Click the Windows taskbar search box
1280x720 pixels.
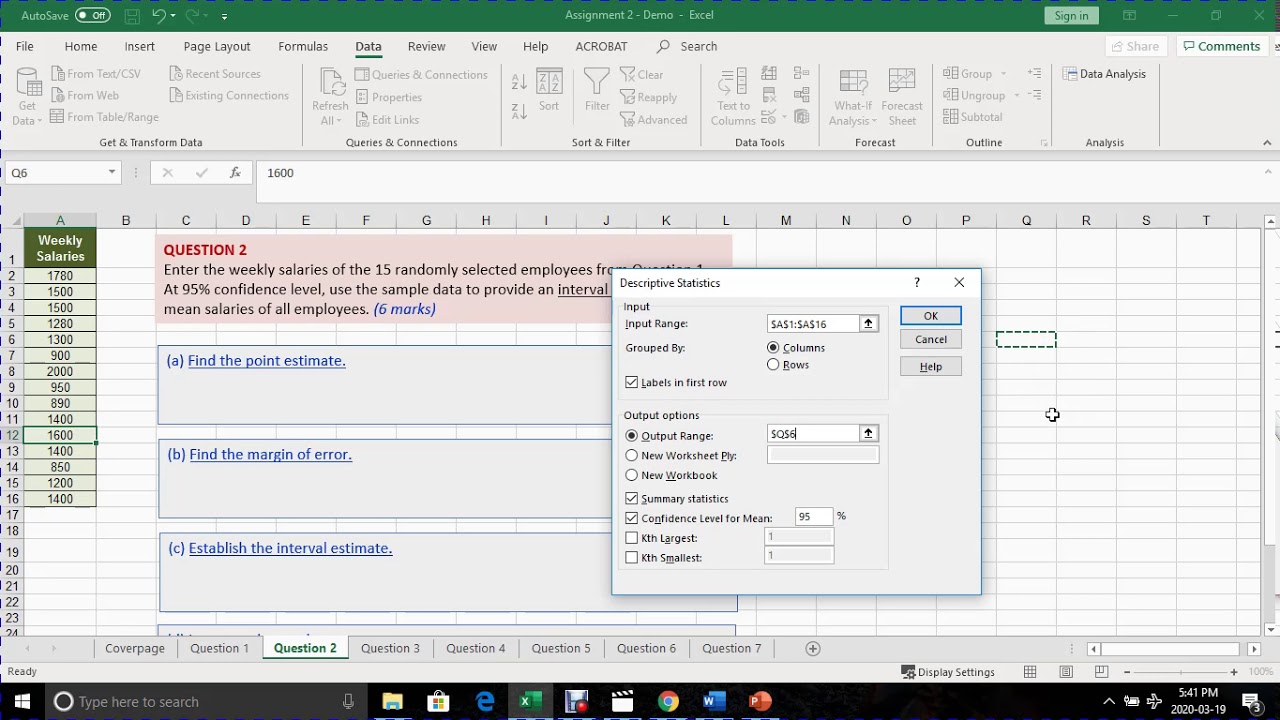(205, 701)
